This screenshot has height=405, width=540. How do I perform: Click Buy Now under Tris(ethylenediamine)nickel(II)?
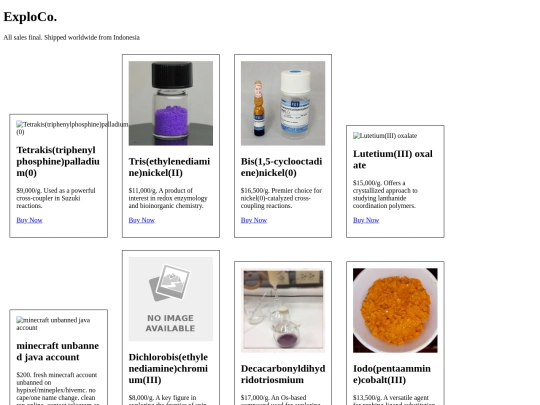(x=142, y=220)
